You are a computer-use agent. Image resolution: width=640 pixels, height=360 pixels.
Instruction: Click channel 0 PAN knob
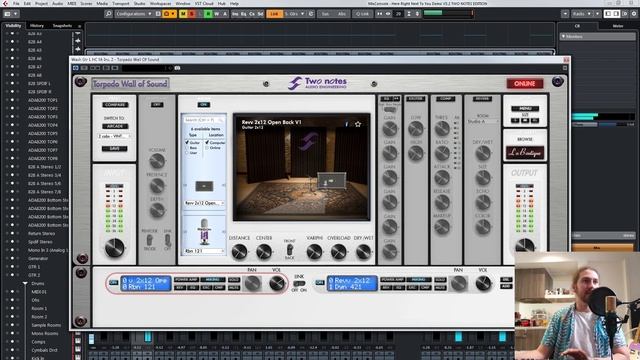[x=252, y=283]
